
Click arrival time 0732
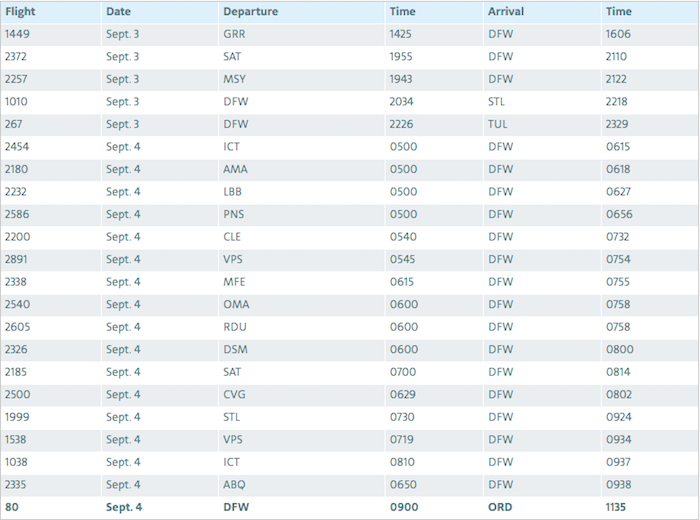point(617,237)
